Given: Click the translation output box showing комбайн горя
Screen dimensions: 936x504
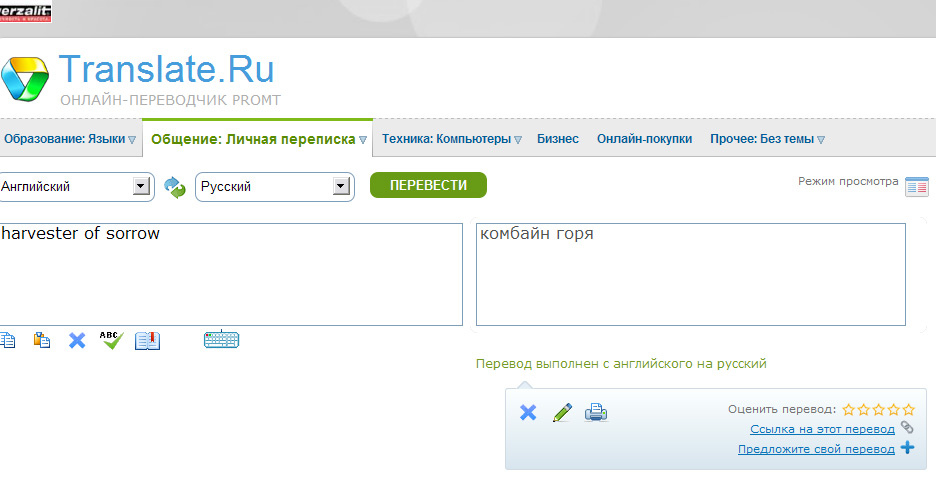Looking at the screenshot, I should pyautogui.click(x=691, y=275).
